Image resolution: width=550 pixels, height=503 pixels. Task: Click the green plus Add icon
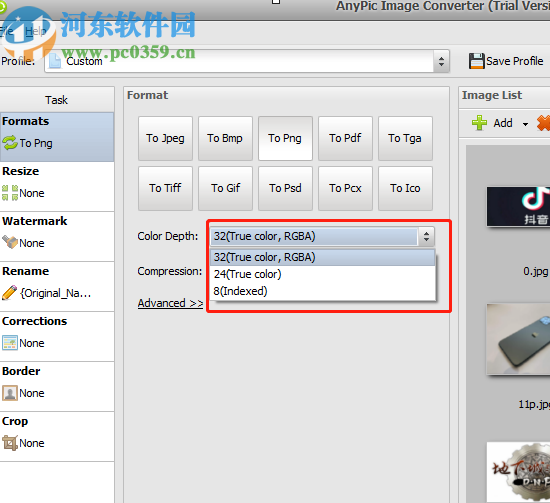pyautogui.click(x=479, y=123)
